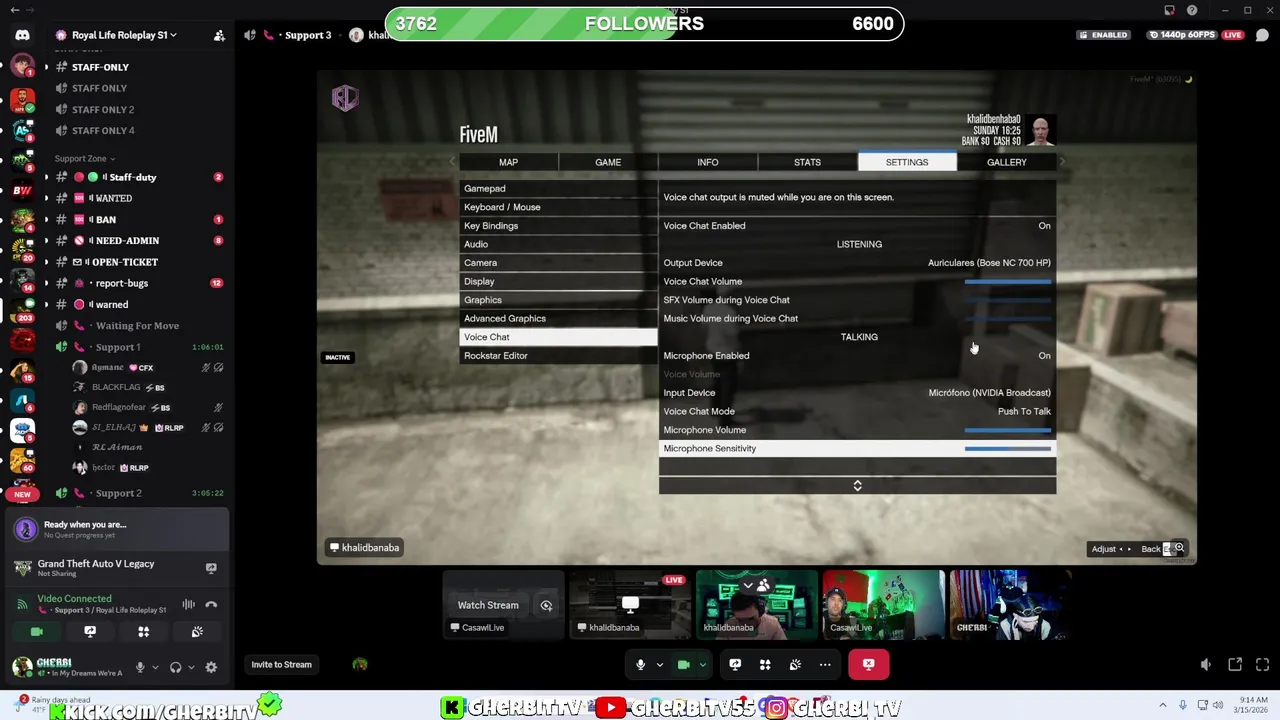This screenshot has width=1280, height=720.
Task: Open soundboard icon in voice panel
Action: point(197,632)
